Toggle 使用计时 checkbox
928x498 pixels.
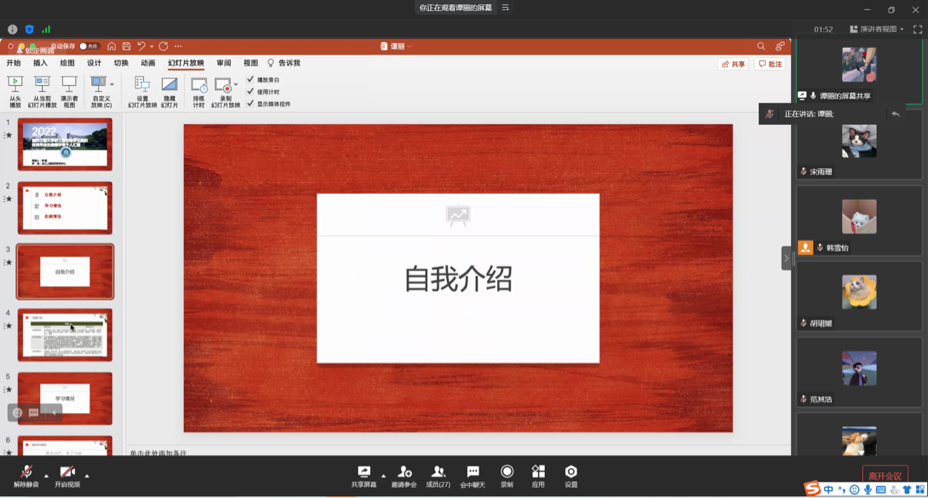pos(250,92)
